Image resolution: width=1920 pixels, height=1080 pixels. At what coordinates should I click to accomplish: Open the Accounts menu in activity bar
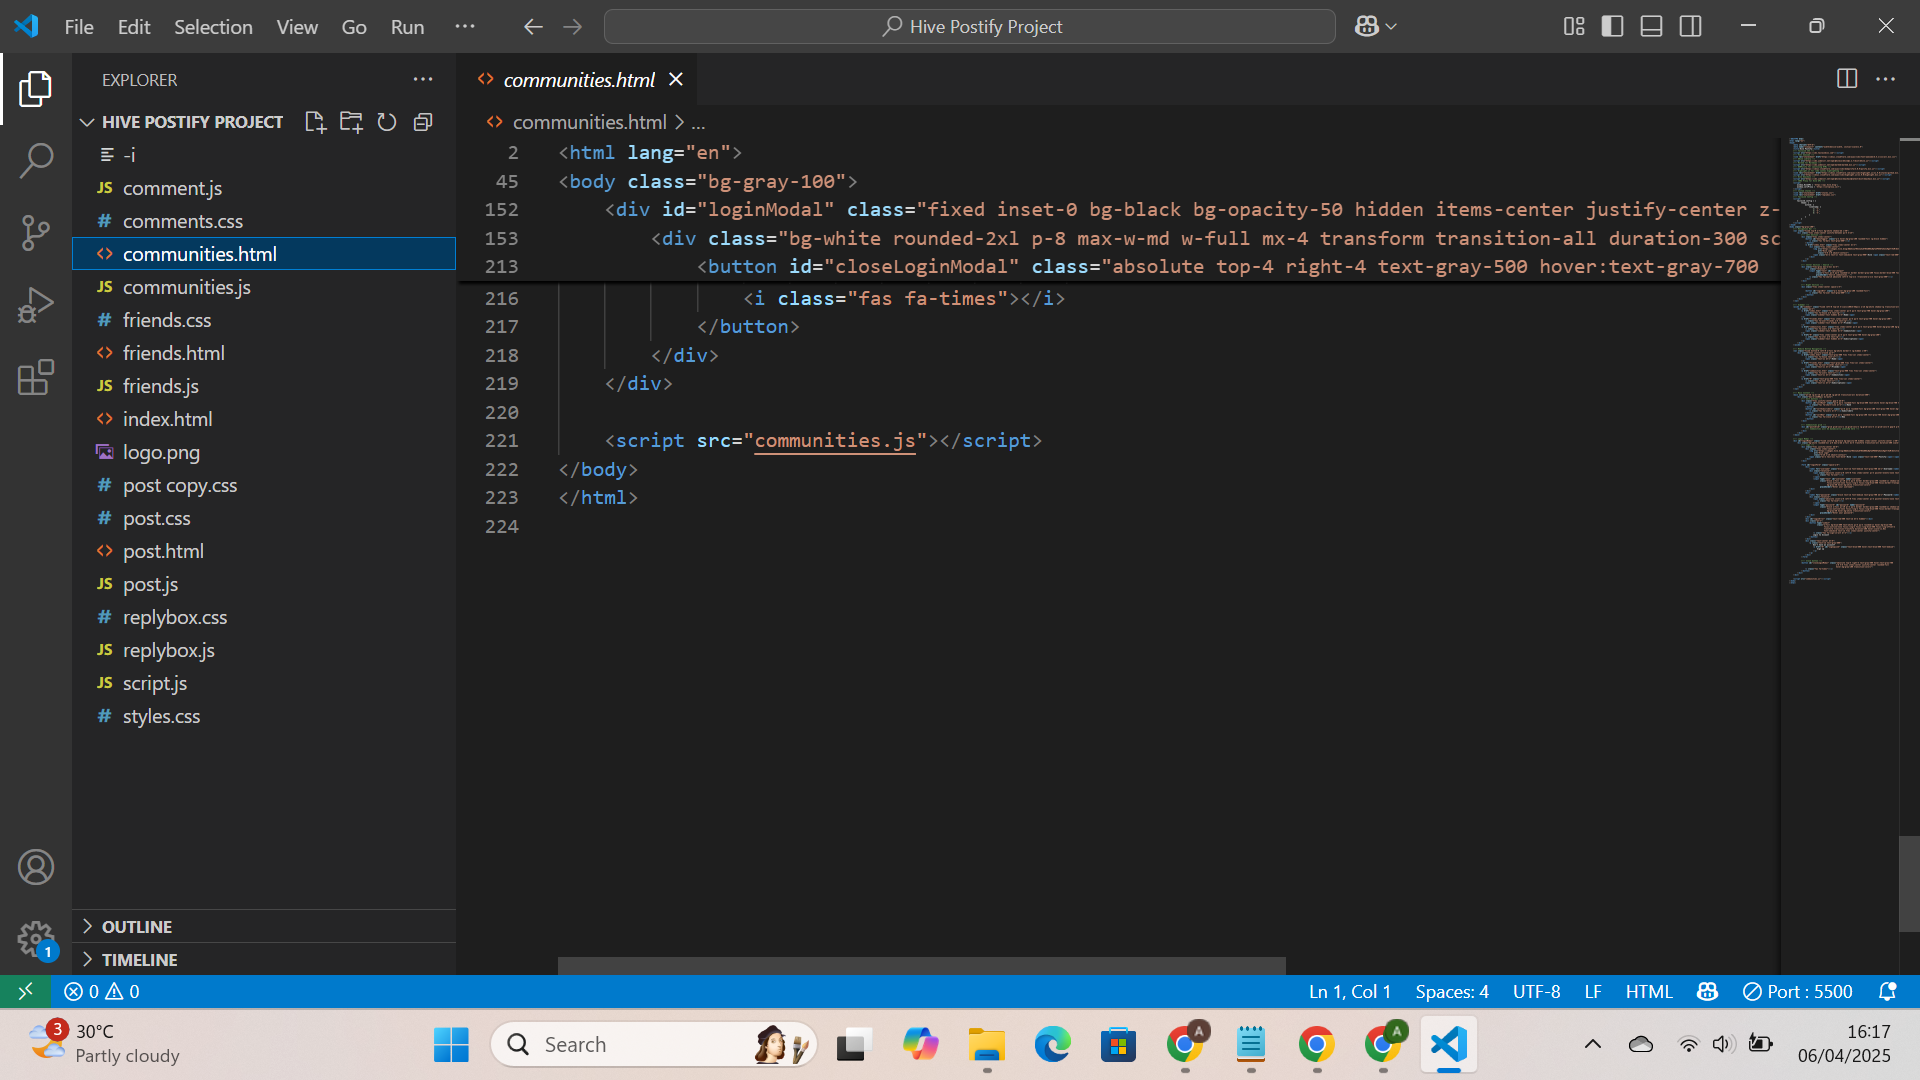coord(36,867)
